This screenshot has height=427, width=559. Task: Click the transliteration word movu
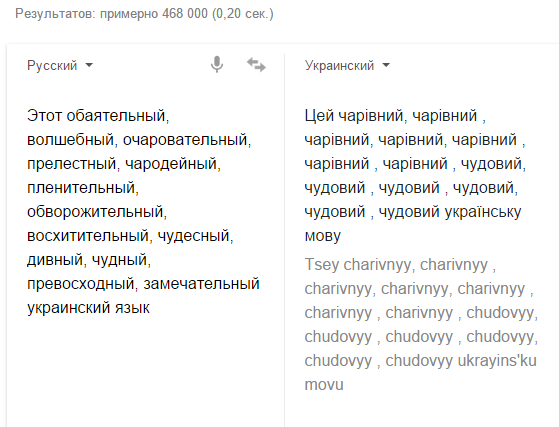click(x=324, y=385)
